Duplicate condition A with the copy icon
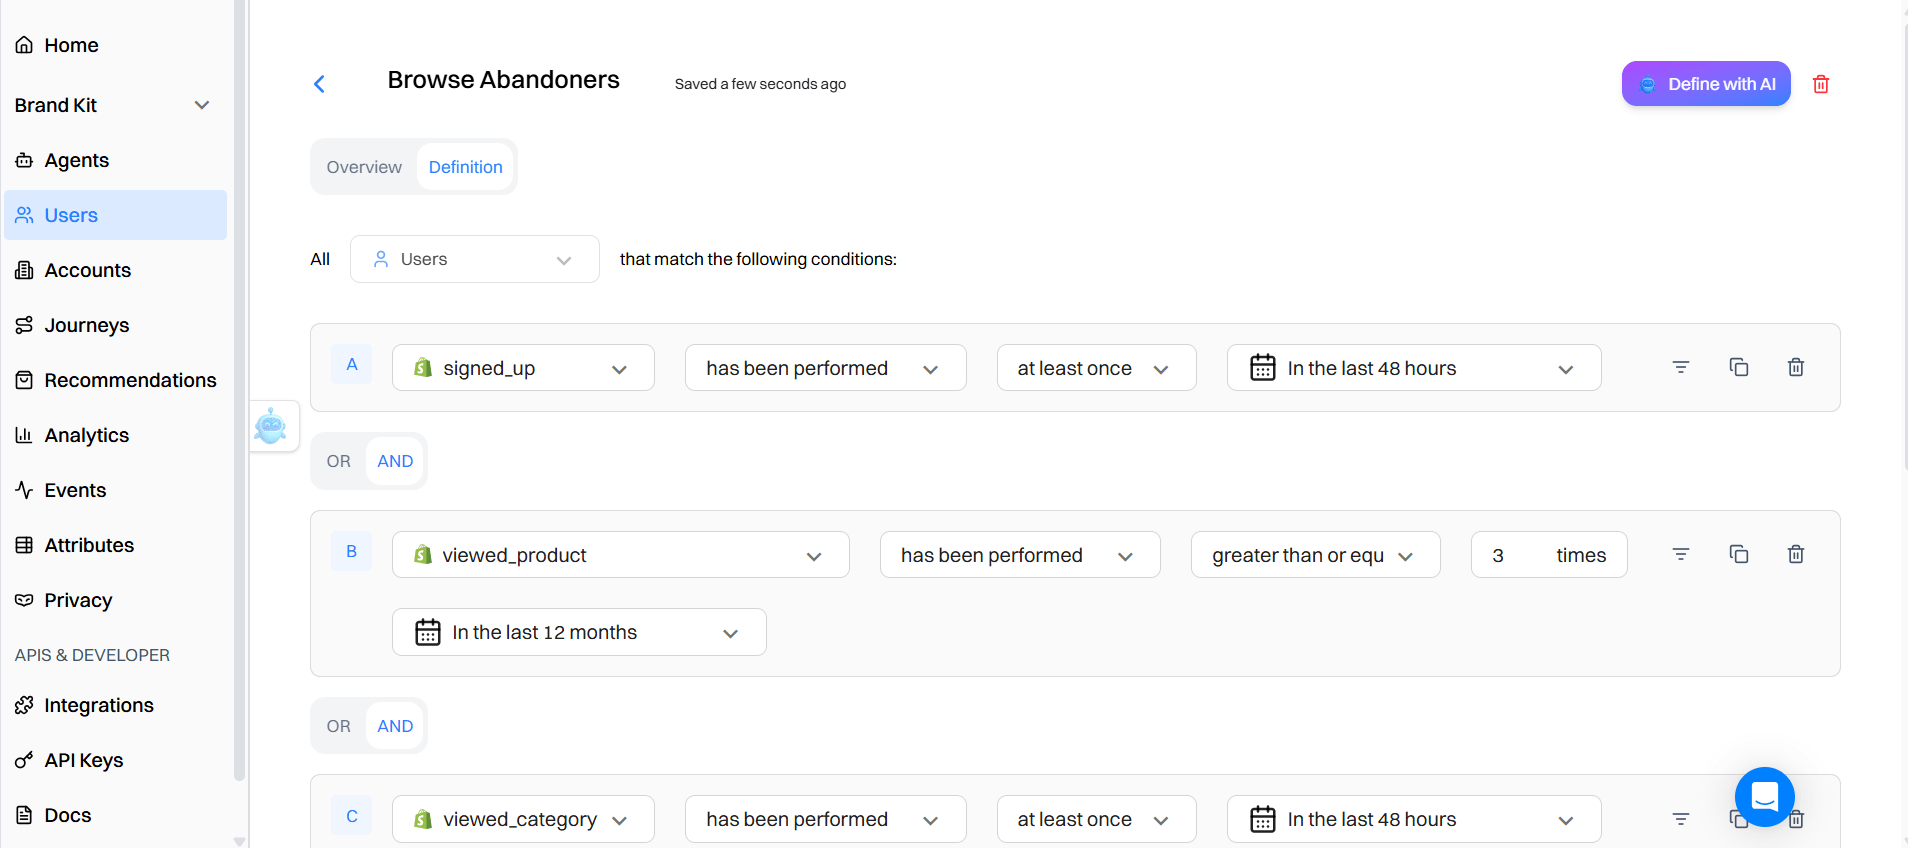 1739,367
